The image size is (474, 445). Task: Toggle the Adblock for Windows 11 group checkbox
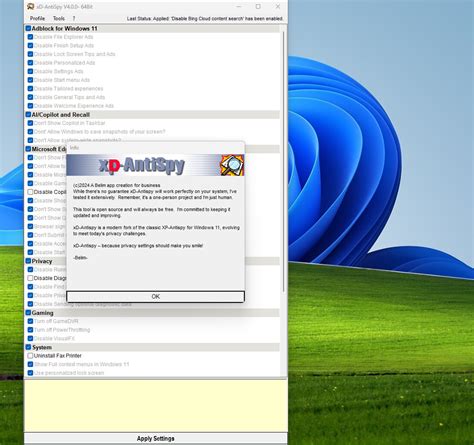click(28, 28)
